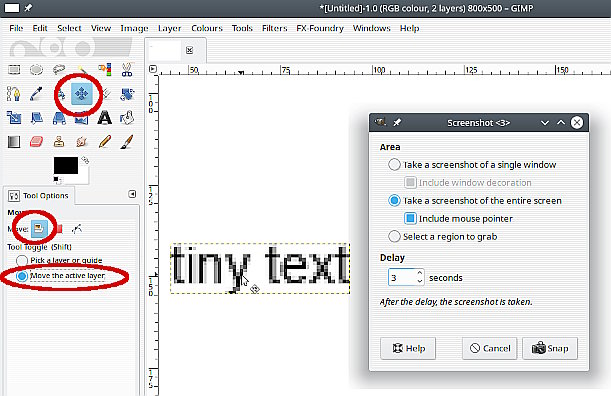Select the Fuzzy Select magic wand tool
This screenshot has width=611, height=396.
(82, 69)
